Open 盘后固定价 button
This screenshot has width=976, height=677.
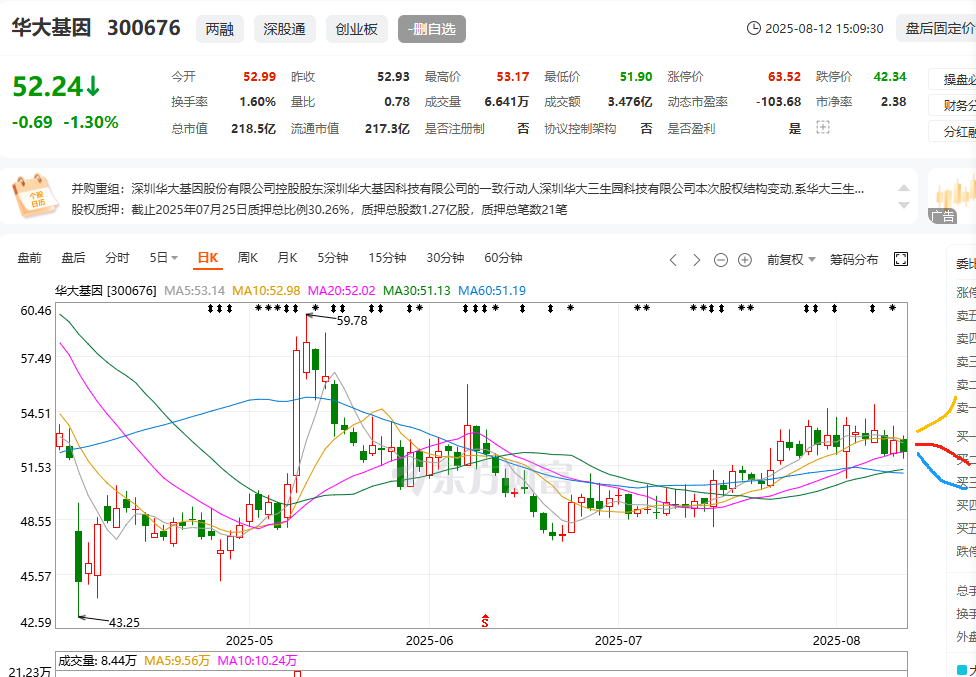[x=937, y=29]
